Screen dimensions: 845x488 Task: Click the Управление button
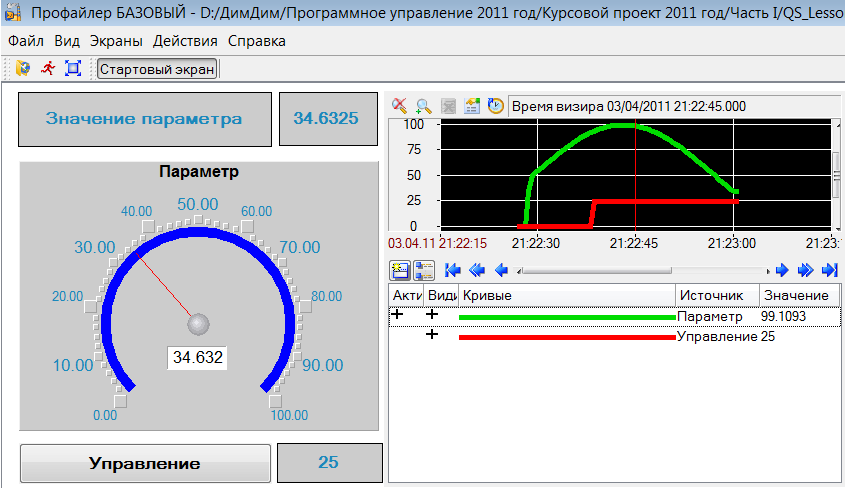(145, 463)
